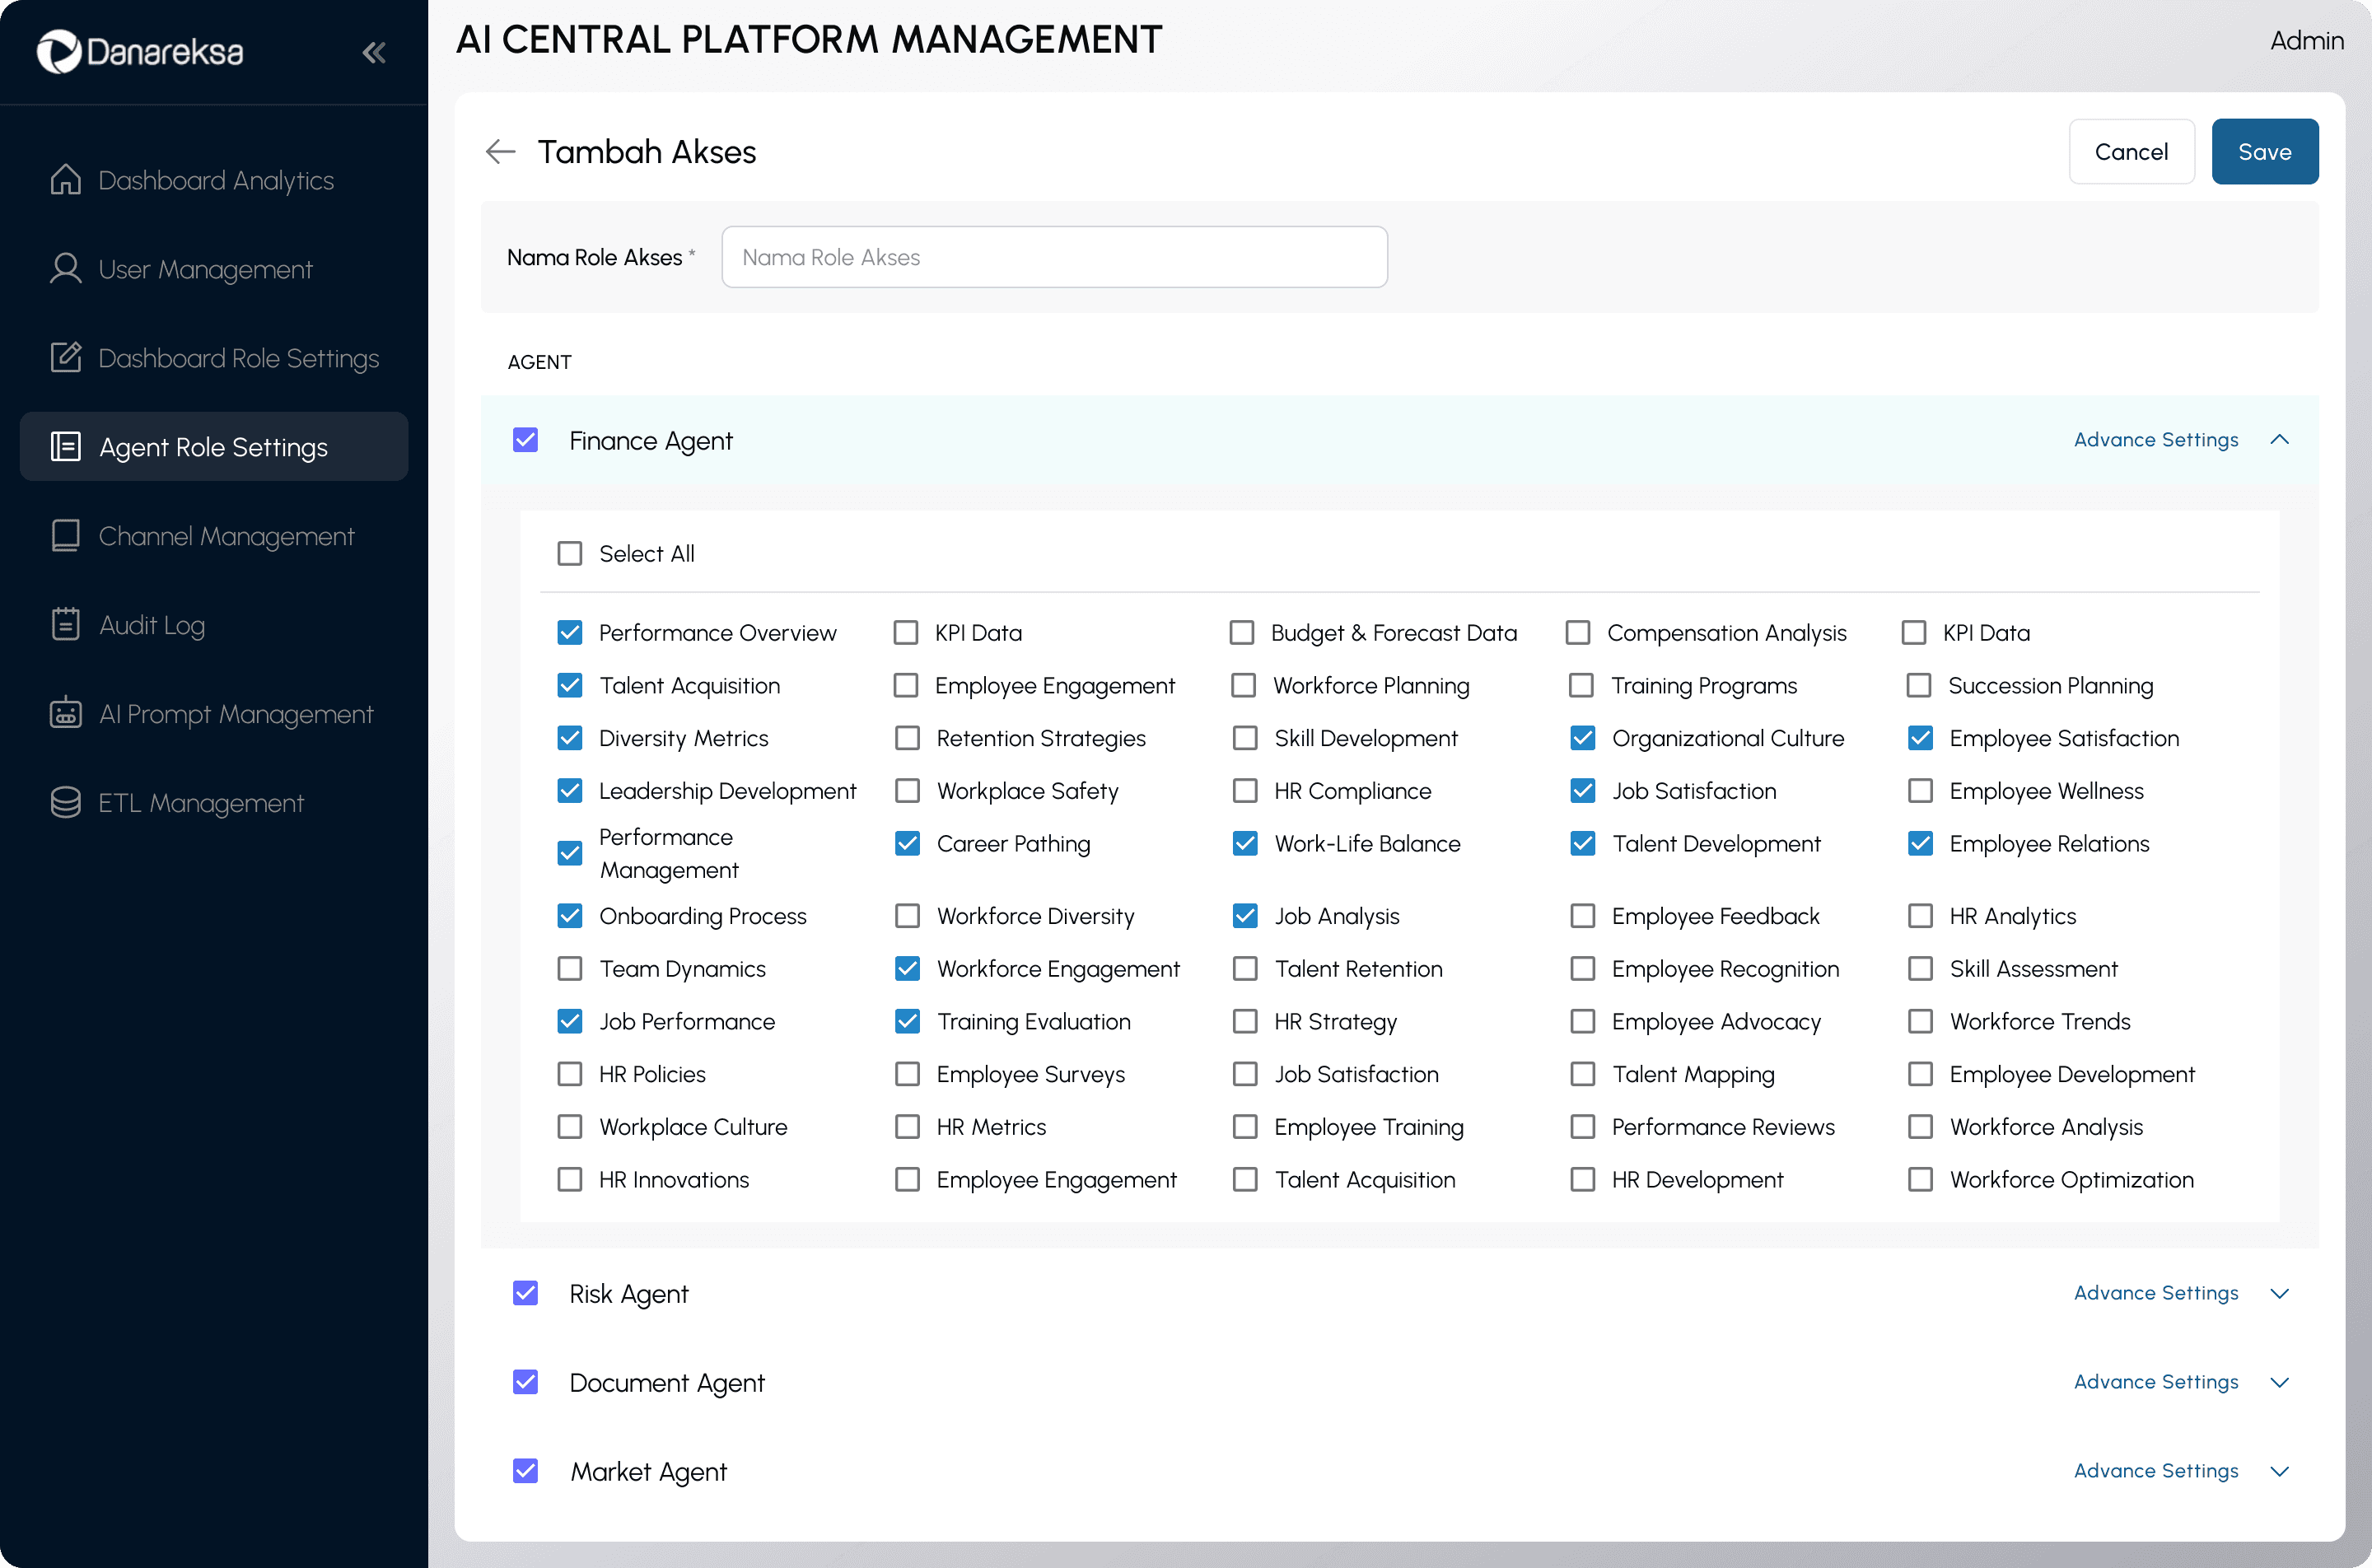Check Workplace Safety checkbox
The width and height of the screenshot is (2372, 1568).
click(x=907, y=791)
